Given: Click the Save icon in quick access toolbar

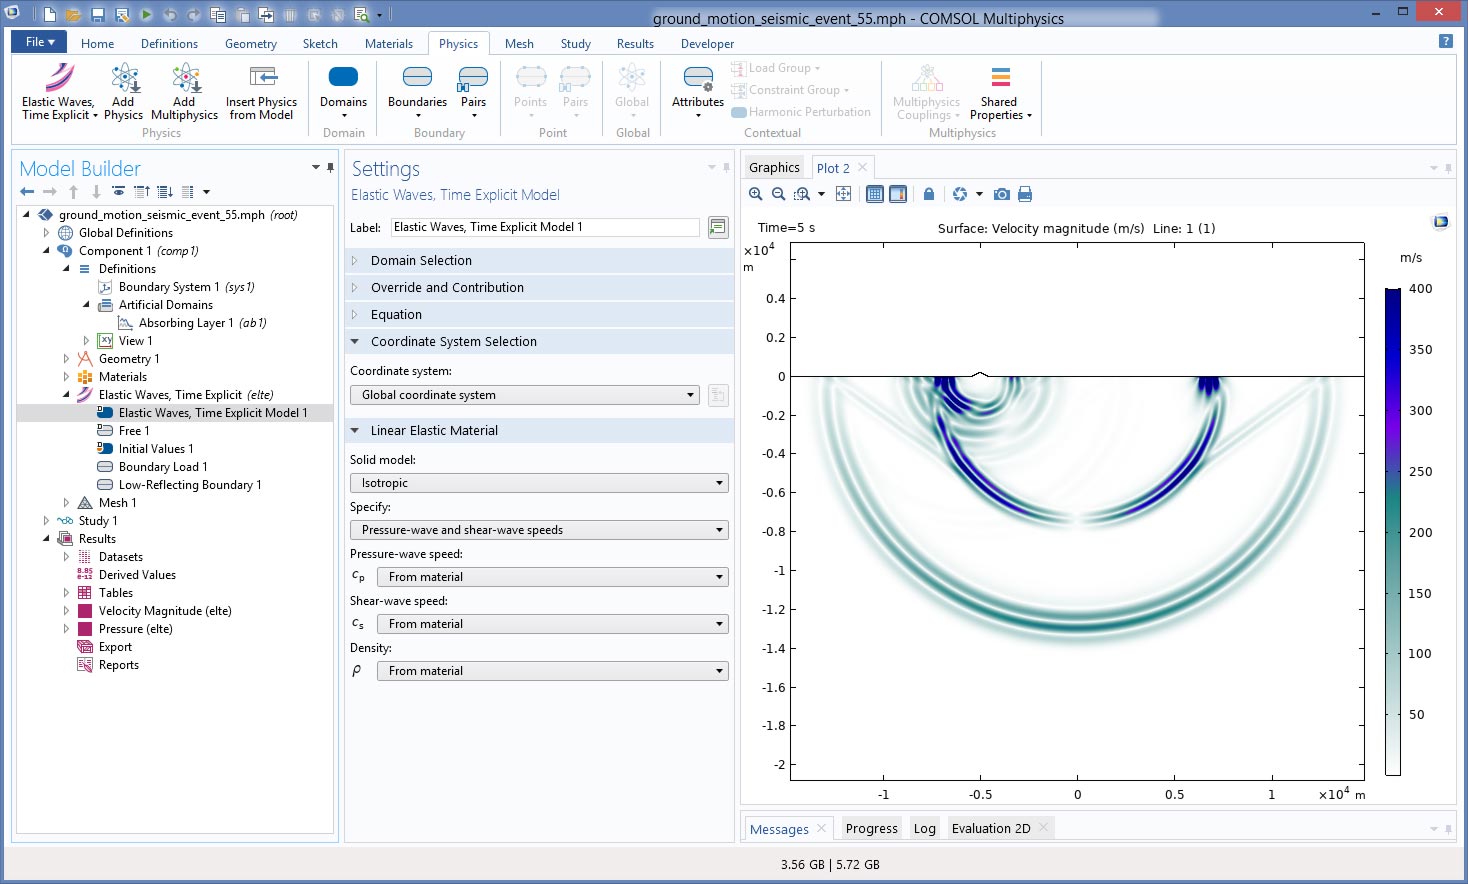Looking at the screenshot, I should 98,15.
